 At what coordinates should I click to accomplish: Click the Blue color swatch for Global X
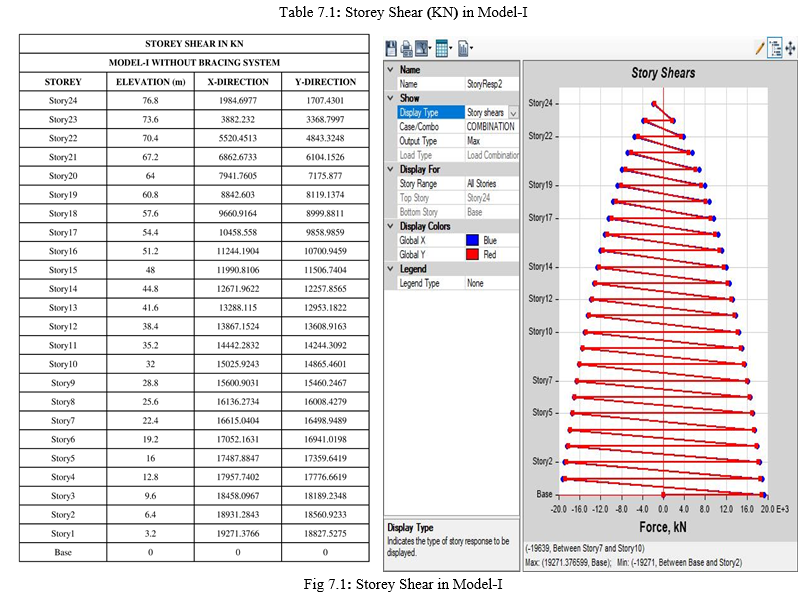(x=473, y=240)
